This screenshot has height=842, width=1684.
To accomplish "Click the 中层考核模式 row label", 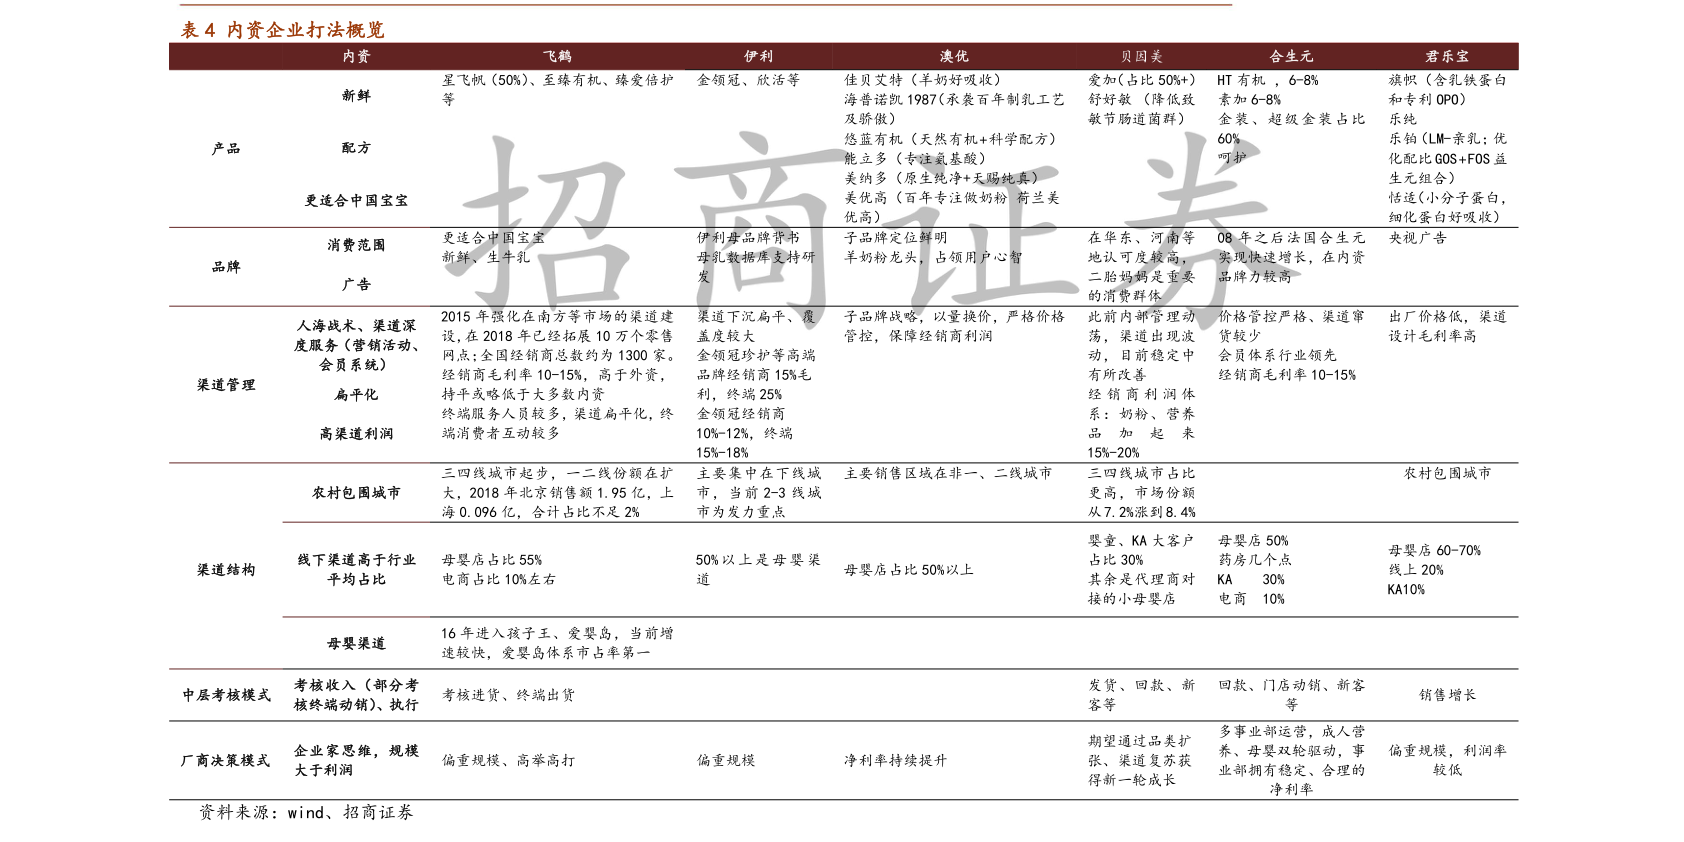I will coord(226,694).
